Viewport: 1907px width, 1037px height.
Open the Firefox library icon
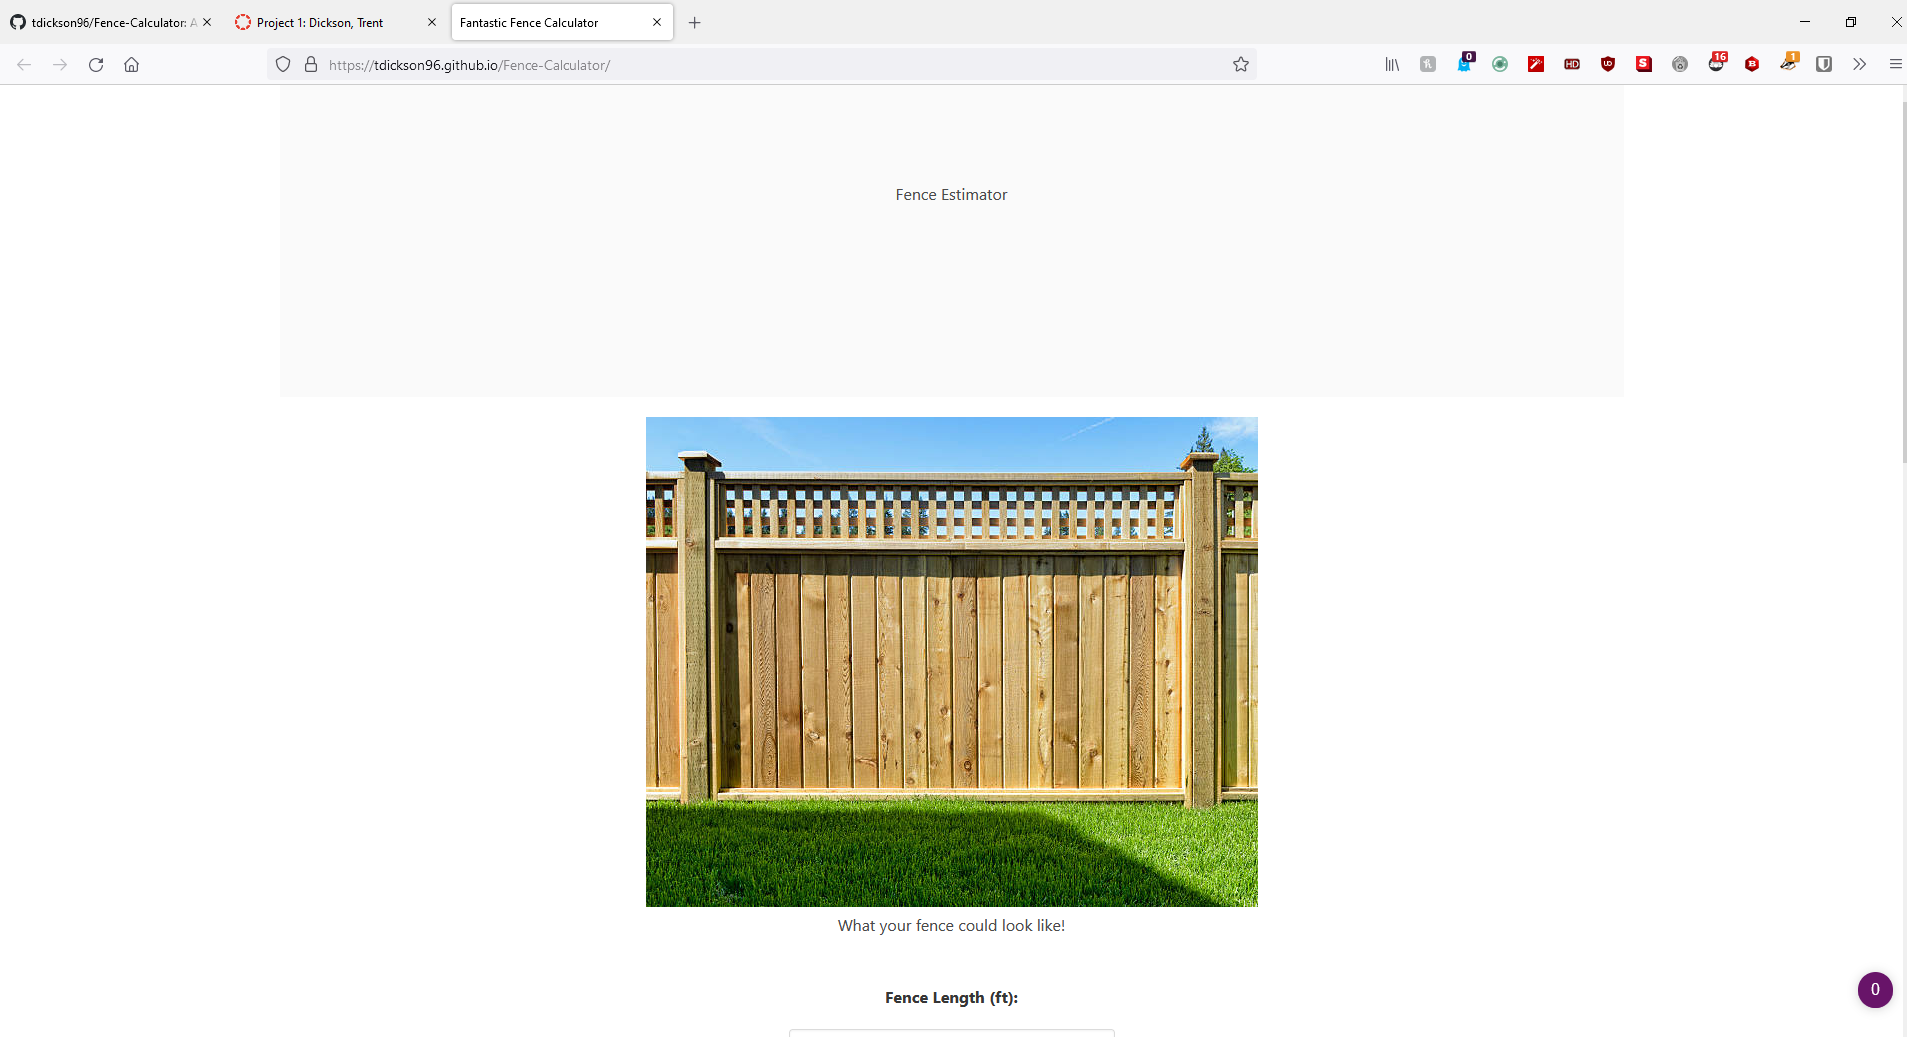1392,65
